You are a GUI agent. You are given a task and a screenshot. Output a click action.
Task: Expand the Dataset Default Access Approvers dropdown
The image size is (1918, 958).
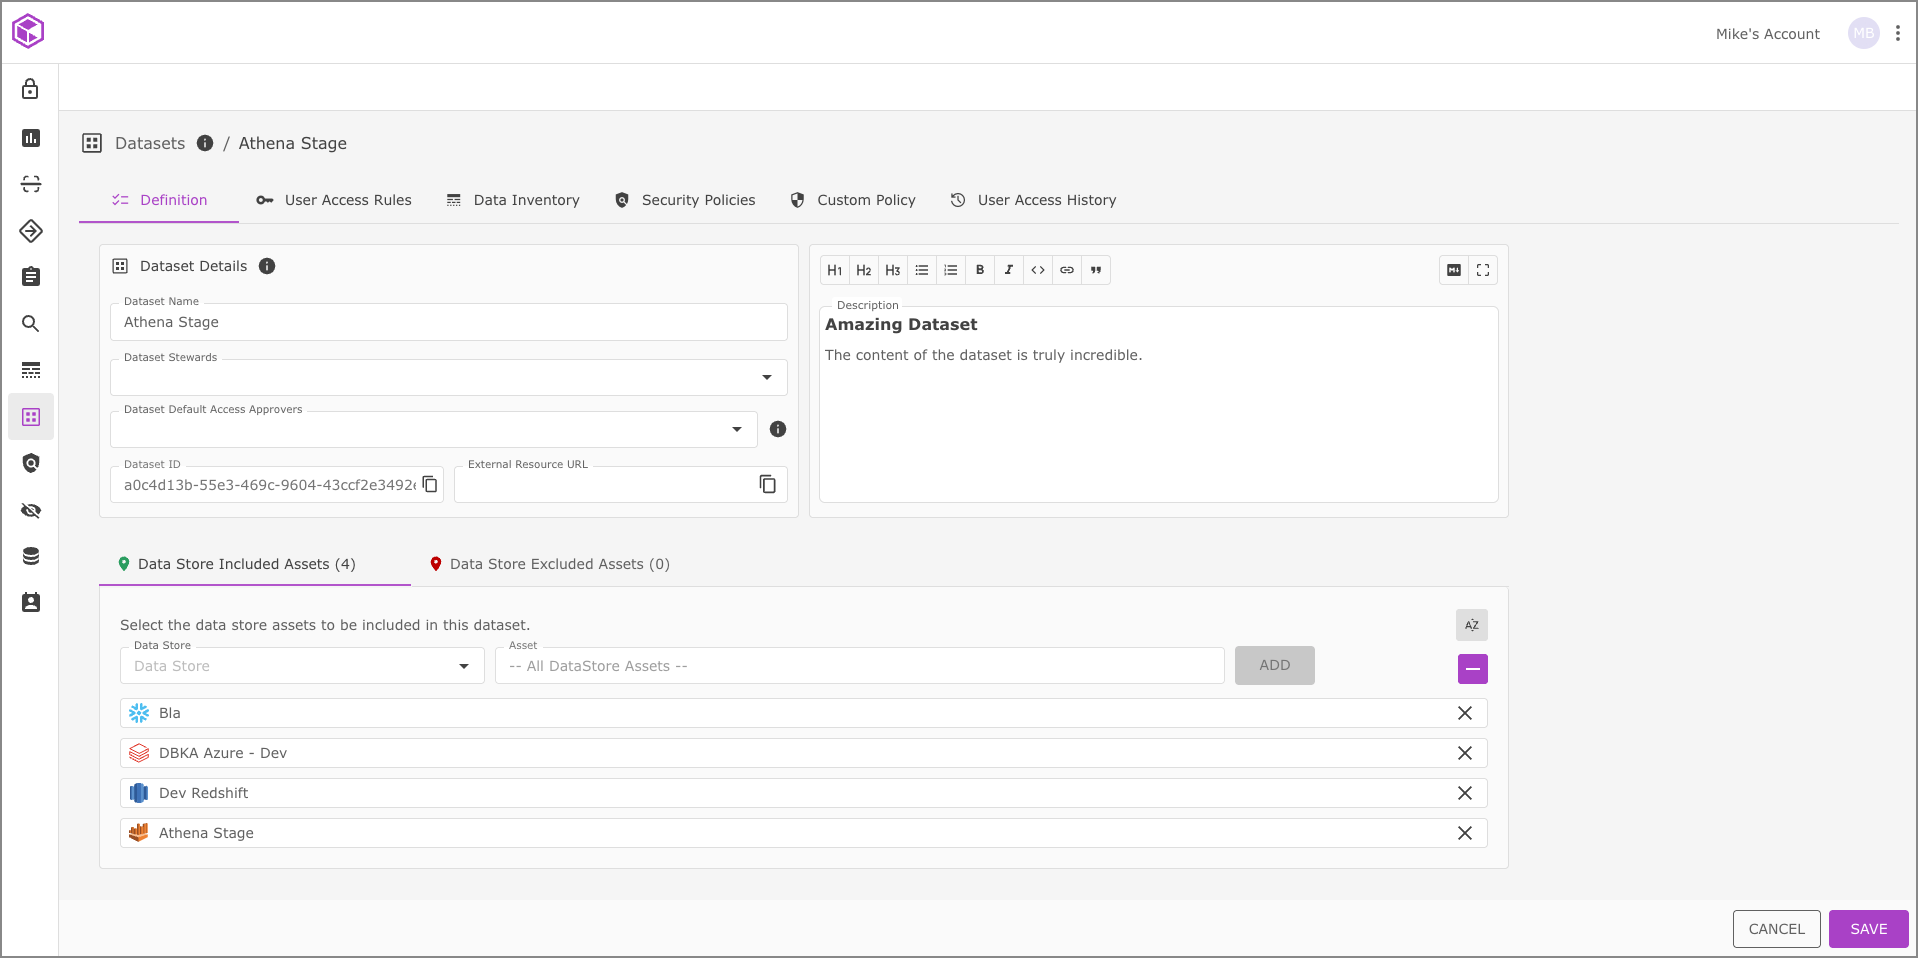coord(737,430)
